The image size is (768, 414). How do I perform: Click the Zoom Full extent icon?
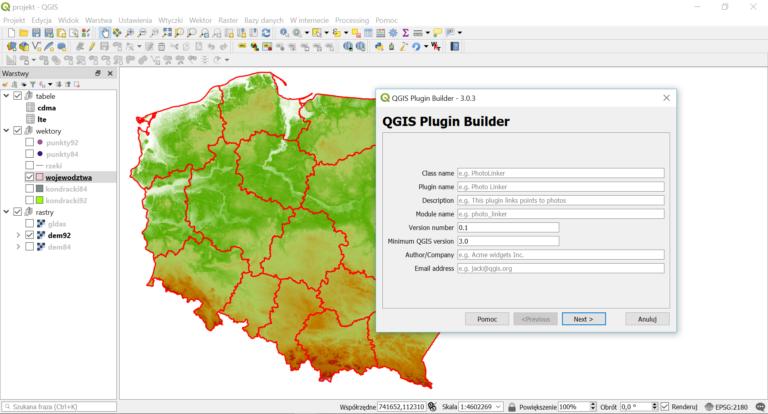167,33
